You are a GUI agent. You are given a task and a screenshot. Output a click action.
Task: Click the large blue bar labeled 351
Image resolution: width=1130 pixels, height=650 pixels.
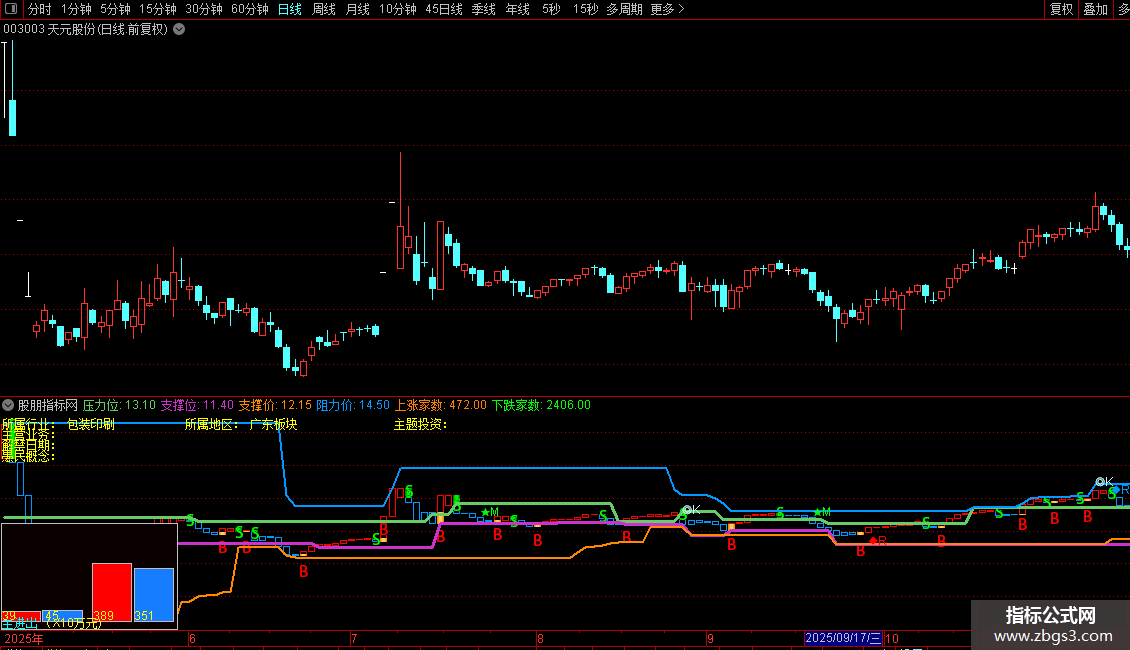[x=154, y=594]
